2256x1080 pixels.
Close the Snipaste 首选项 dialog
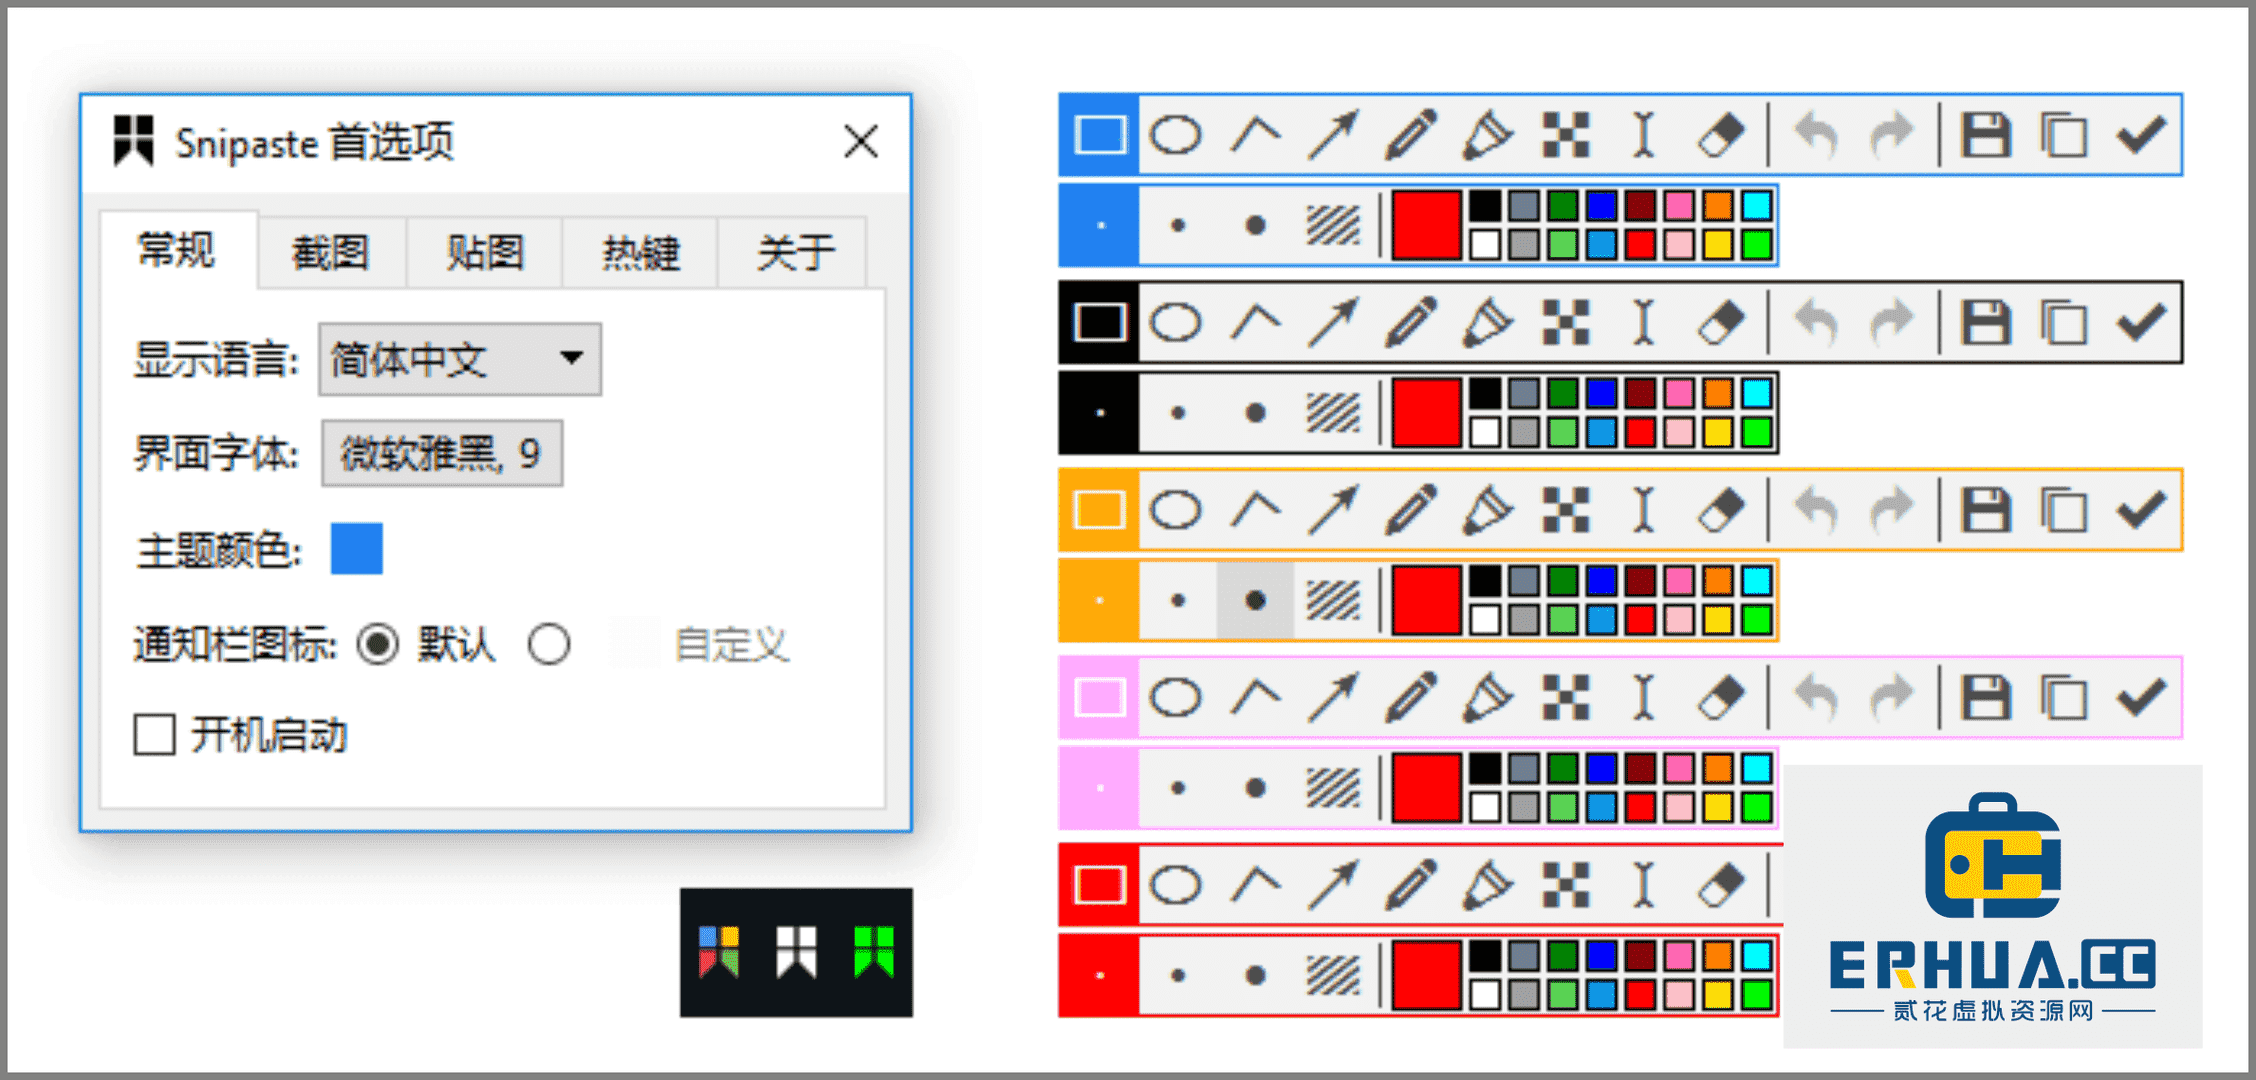tap(861, 141)
